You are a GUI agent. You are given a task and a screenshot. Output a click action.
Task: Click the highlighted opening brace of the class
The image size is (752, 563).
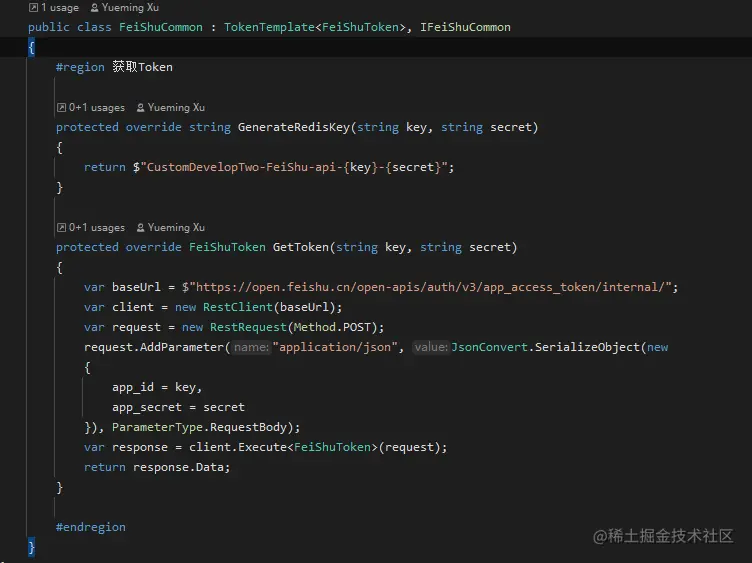point(31,47)
